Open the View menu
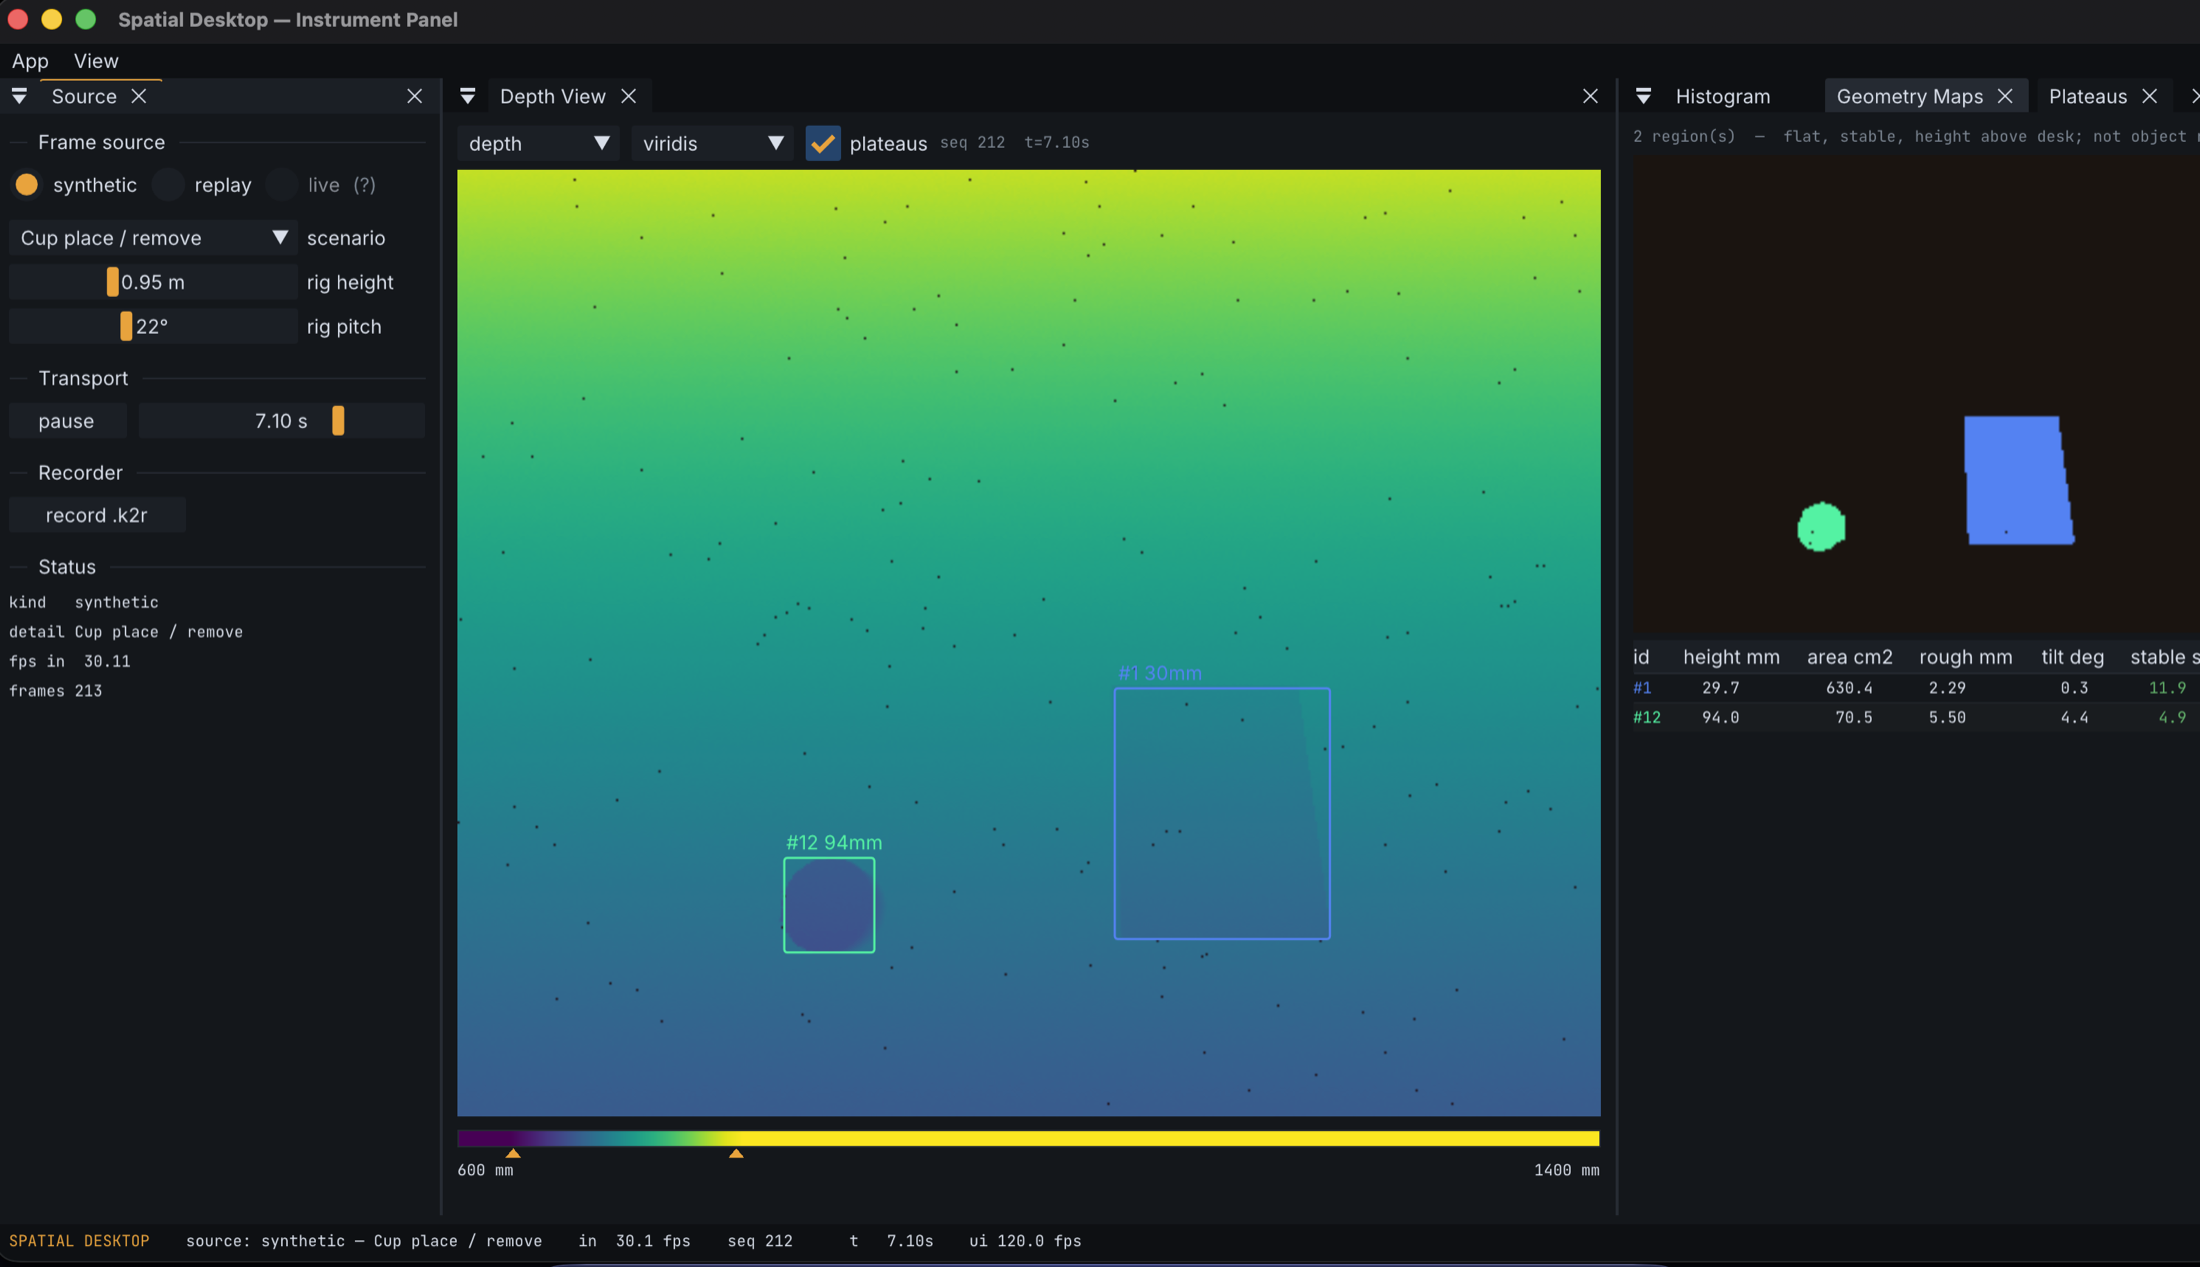 click(96, 61)
